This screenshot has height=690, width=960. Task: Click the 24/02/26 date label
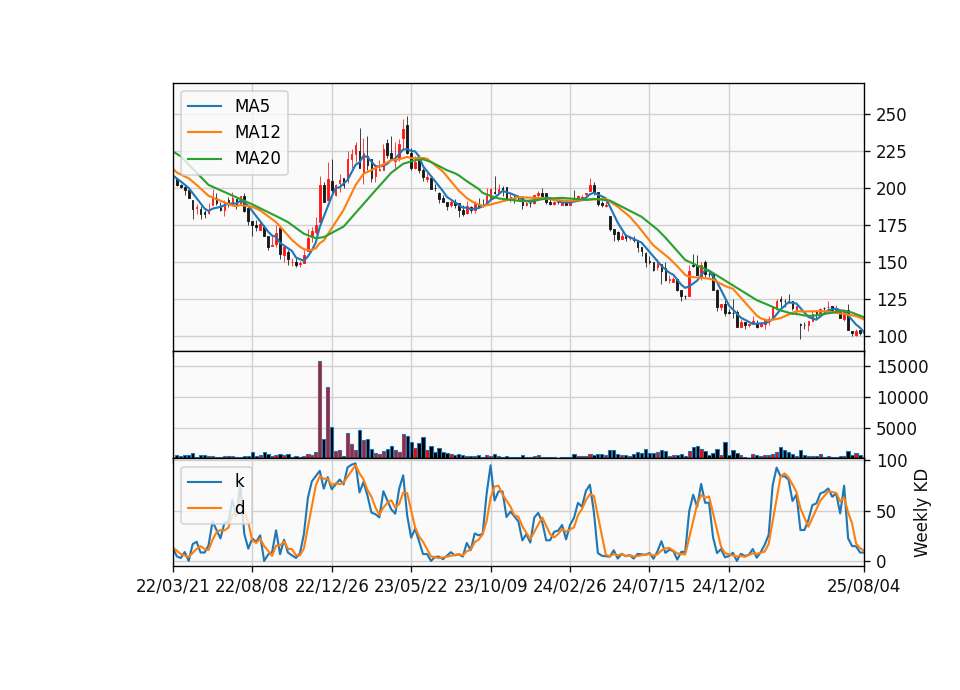pos(569,586)
